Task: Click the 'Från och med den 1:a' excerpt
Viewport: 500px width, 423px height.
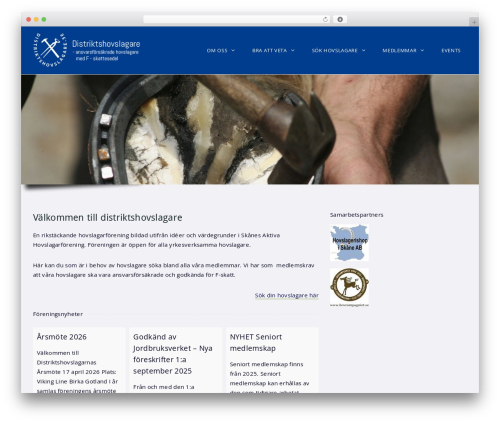Action: point(164,387)
